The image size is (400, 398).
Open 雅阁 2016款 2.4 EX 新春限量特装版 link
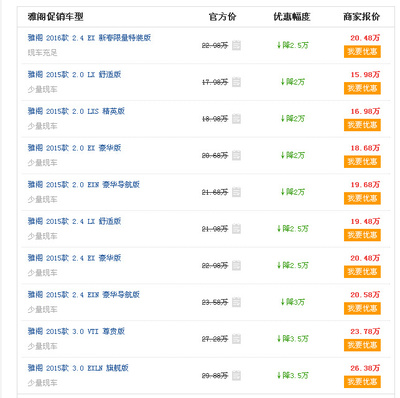(89, 38)
